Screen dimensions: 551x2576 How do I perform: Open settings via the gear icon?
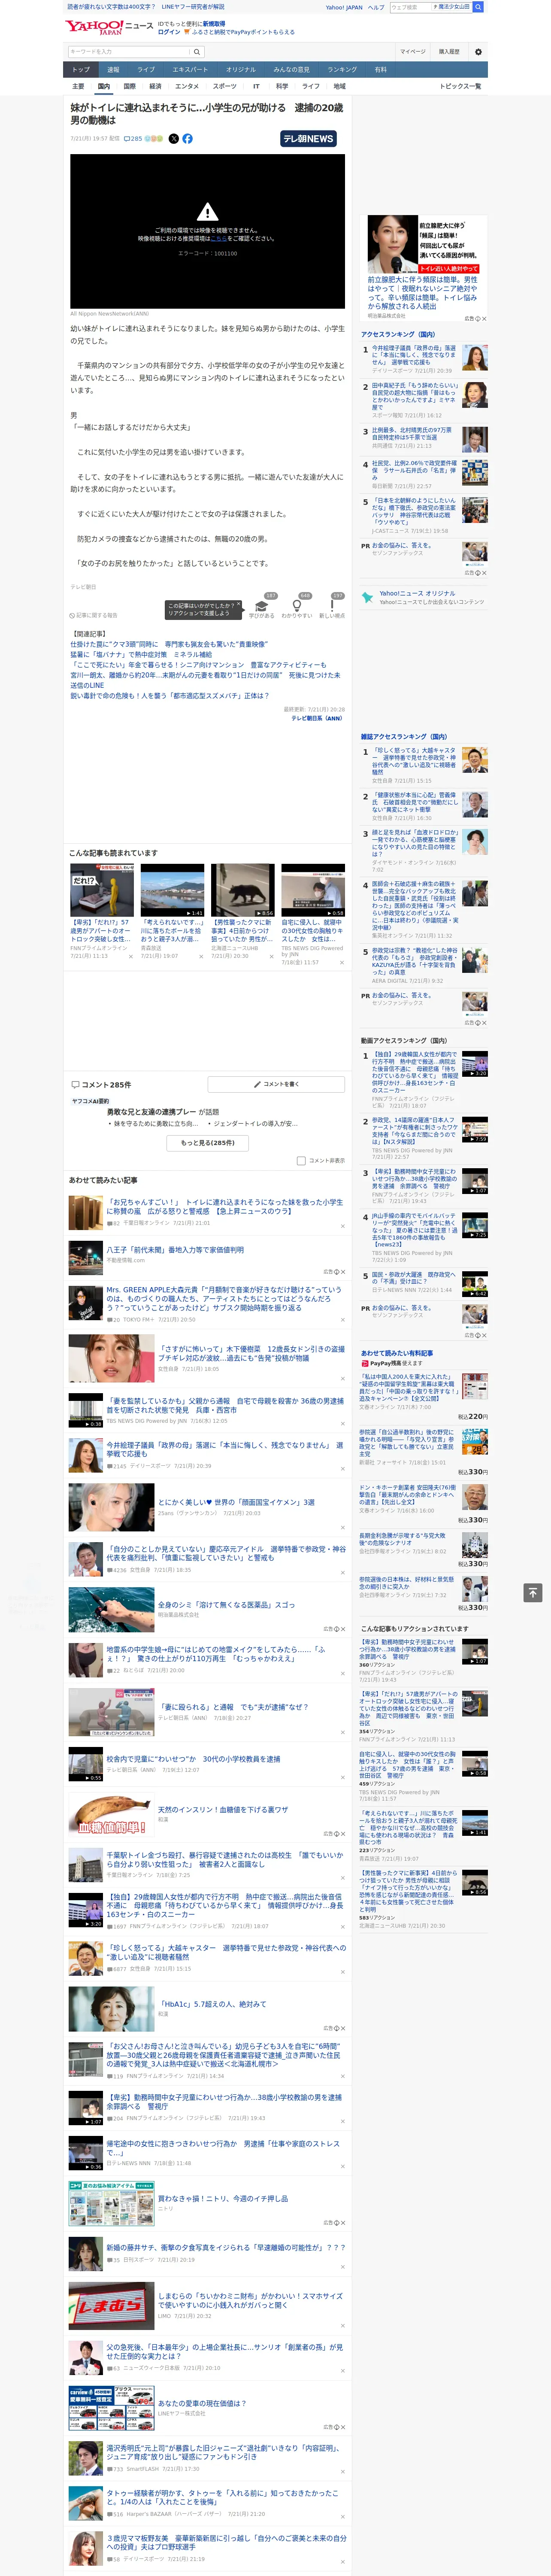coord(478,52)
